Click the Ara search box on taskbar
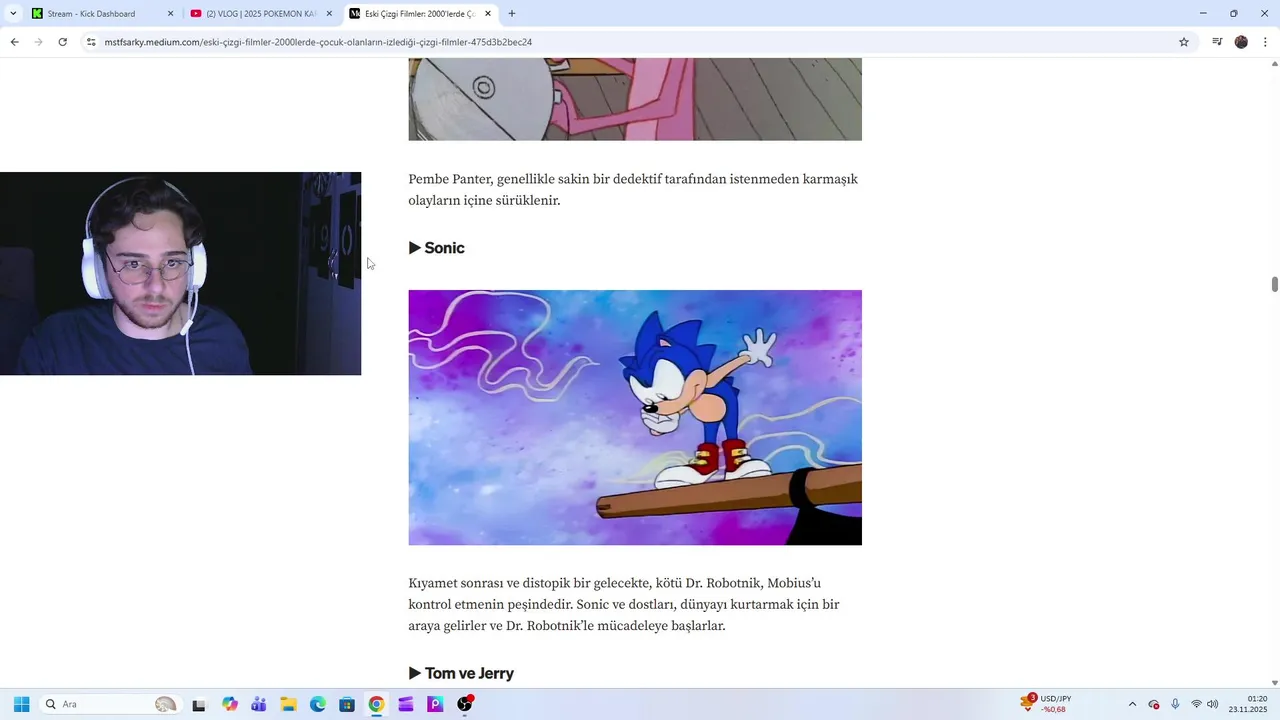Viewport: 1280px width, 720px height. (x=109, y=704)
